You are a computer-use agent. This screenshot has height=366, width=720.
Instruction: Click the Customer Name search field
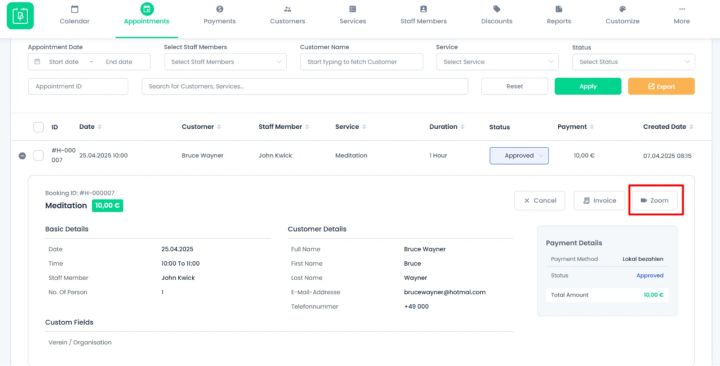pyautogui.click(x=361, y=62)
